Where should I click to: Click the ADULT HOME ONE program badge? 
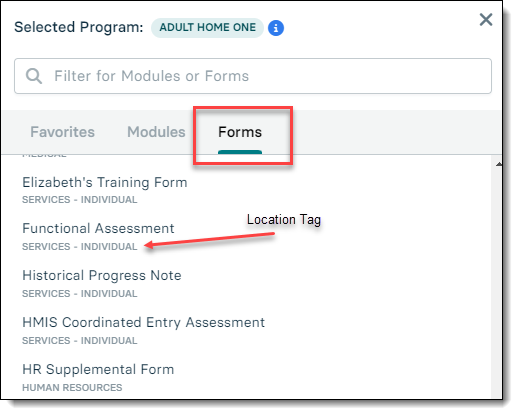tap(207, 28)
